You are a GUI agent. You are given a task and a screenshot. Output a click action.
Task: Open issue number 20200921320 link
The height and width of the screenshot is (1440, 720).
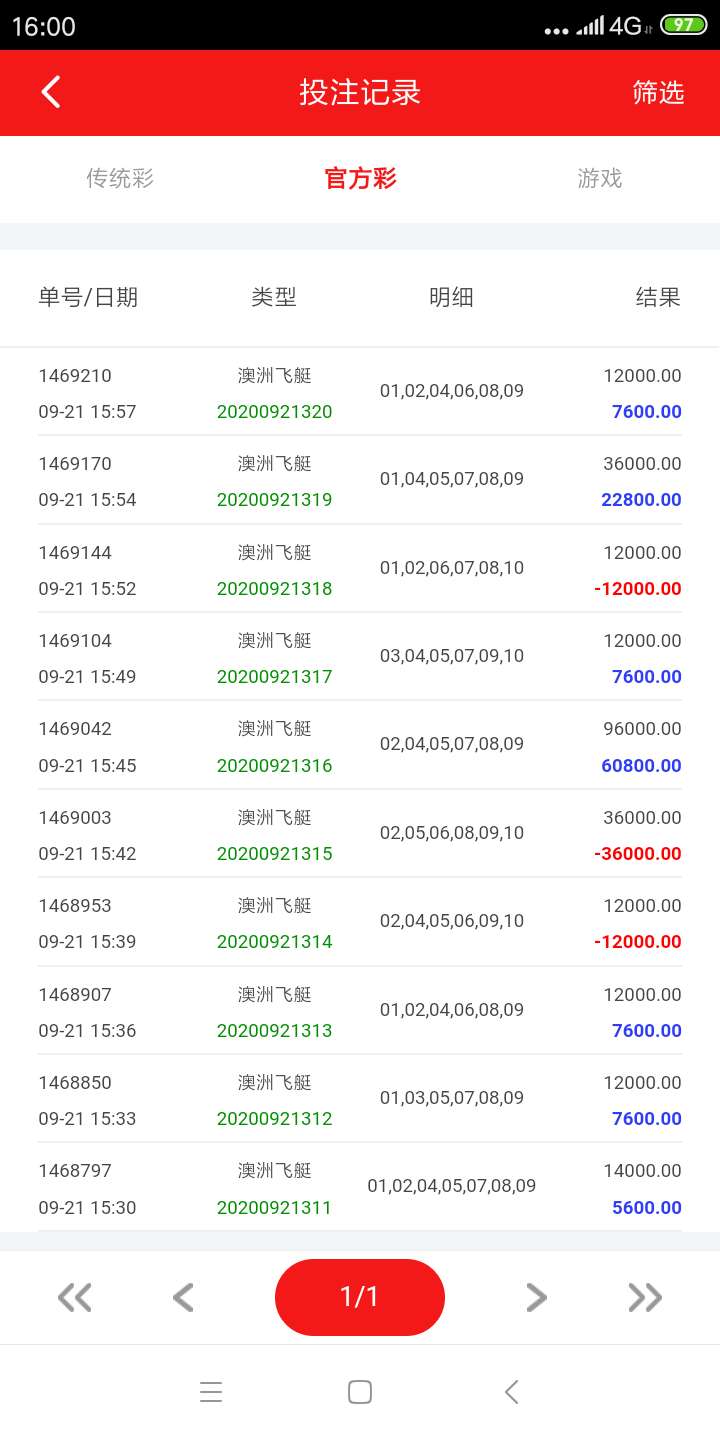pyautogui.click(x=274, y=412)
